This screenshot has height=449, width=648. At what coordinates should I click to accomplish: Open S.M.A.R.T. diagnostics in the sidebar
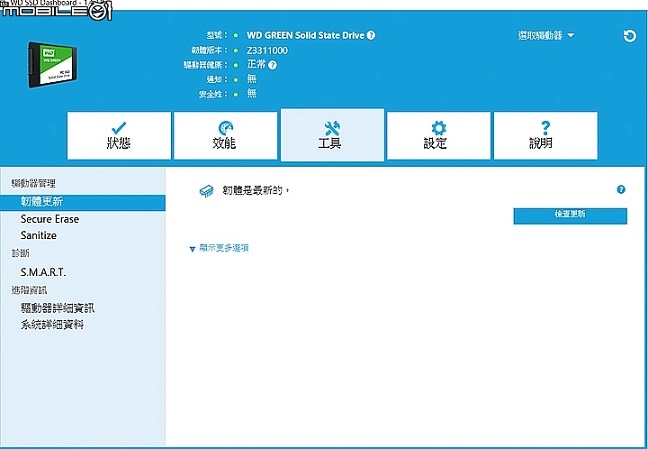click(43, 272)
